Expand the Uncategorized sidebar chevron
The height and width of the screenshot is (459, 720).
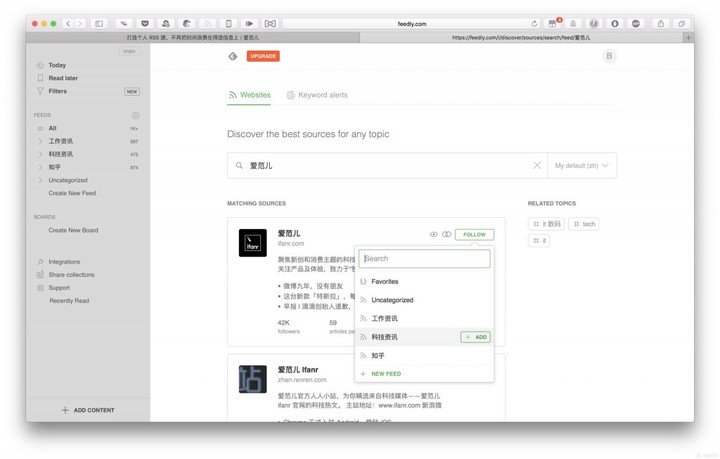[x=40, y=180]
